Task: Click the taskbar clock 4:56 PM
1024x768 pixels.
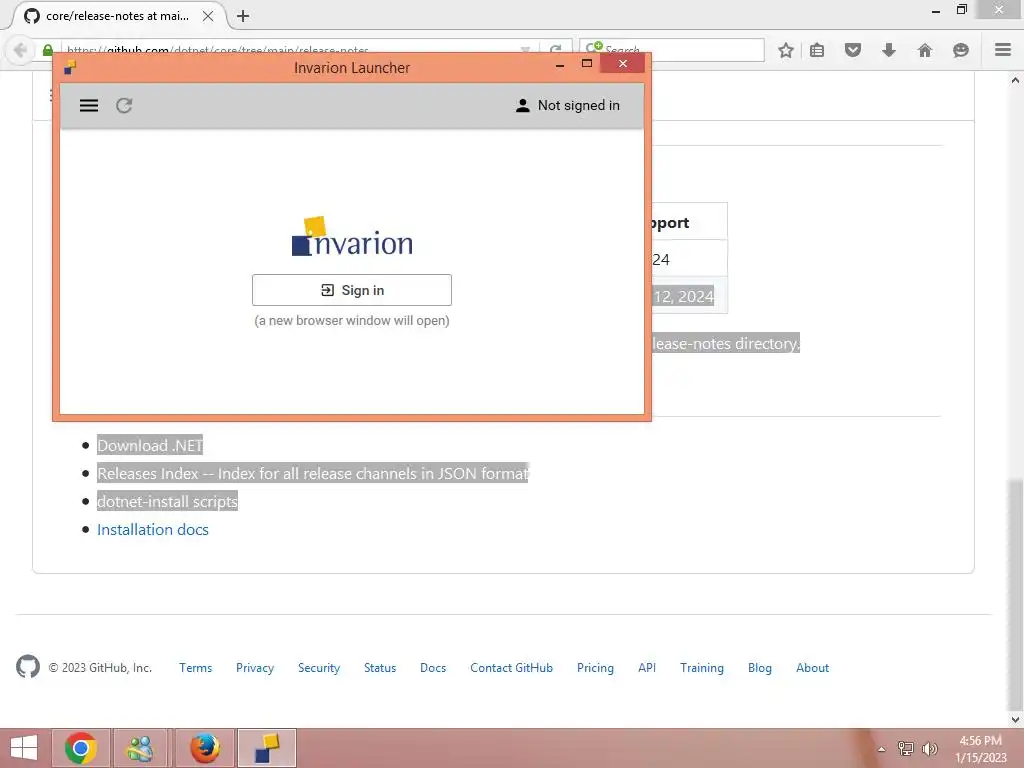Action: click(980, 749)
